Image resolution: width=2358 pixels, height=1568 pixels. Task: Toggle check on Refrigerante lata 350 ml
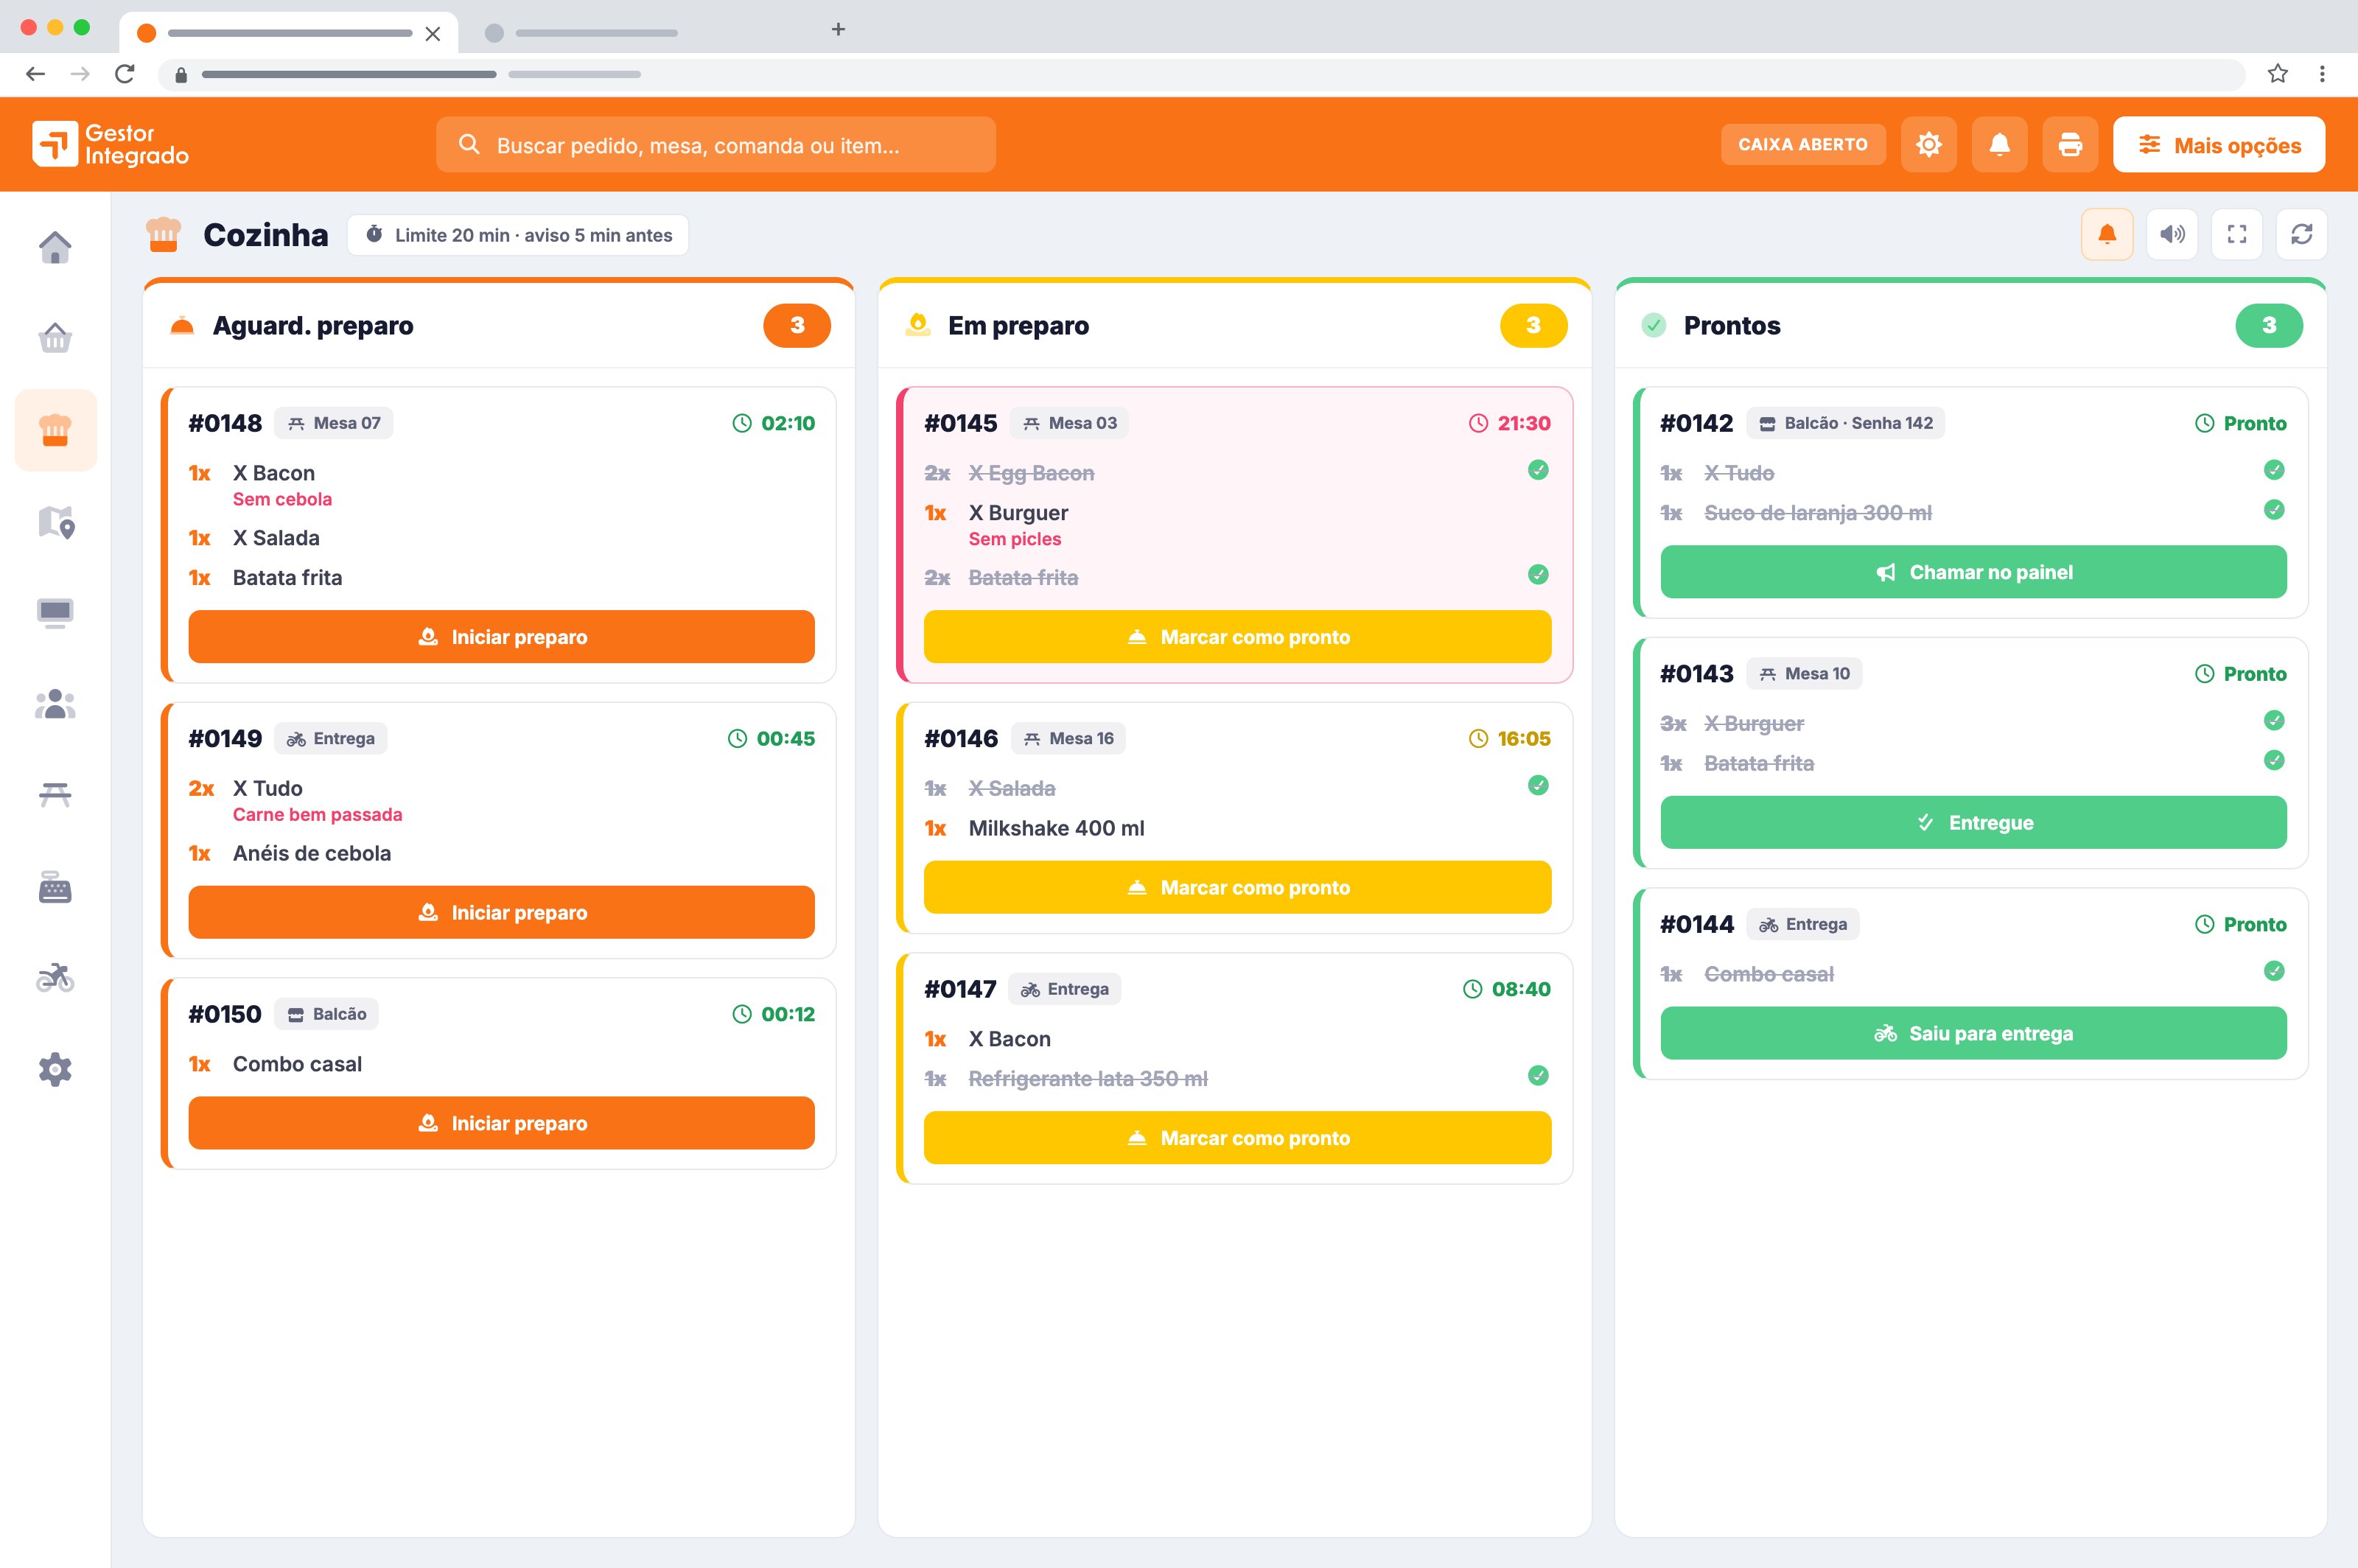coord(1538,1075)
